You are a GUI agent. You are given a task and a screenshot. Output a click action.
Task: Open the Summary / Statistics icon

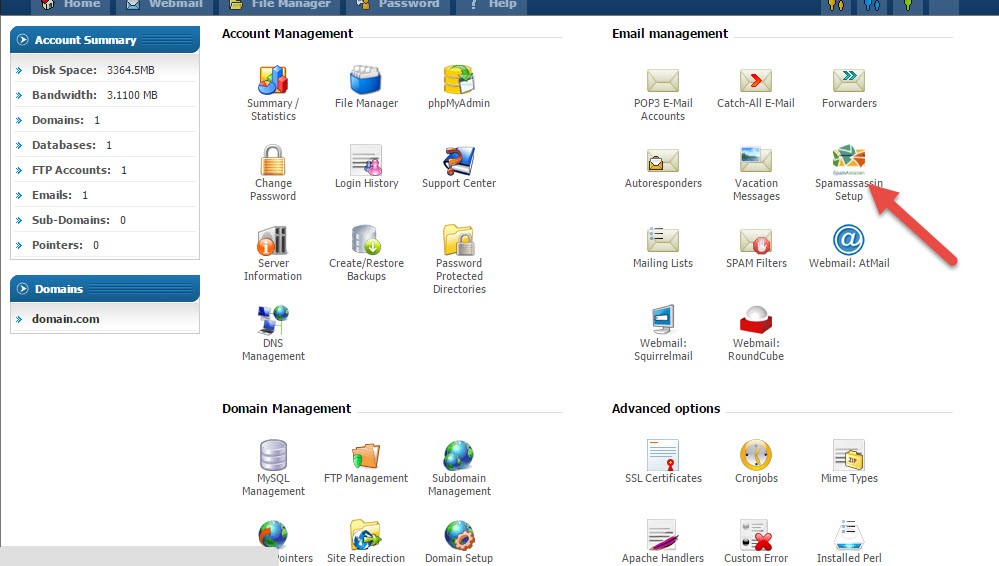(273, 80)
